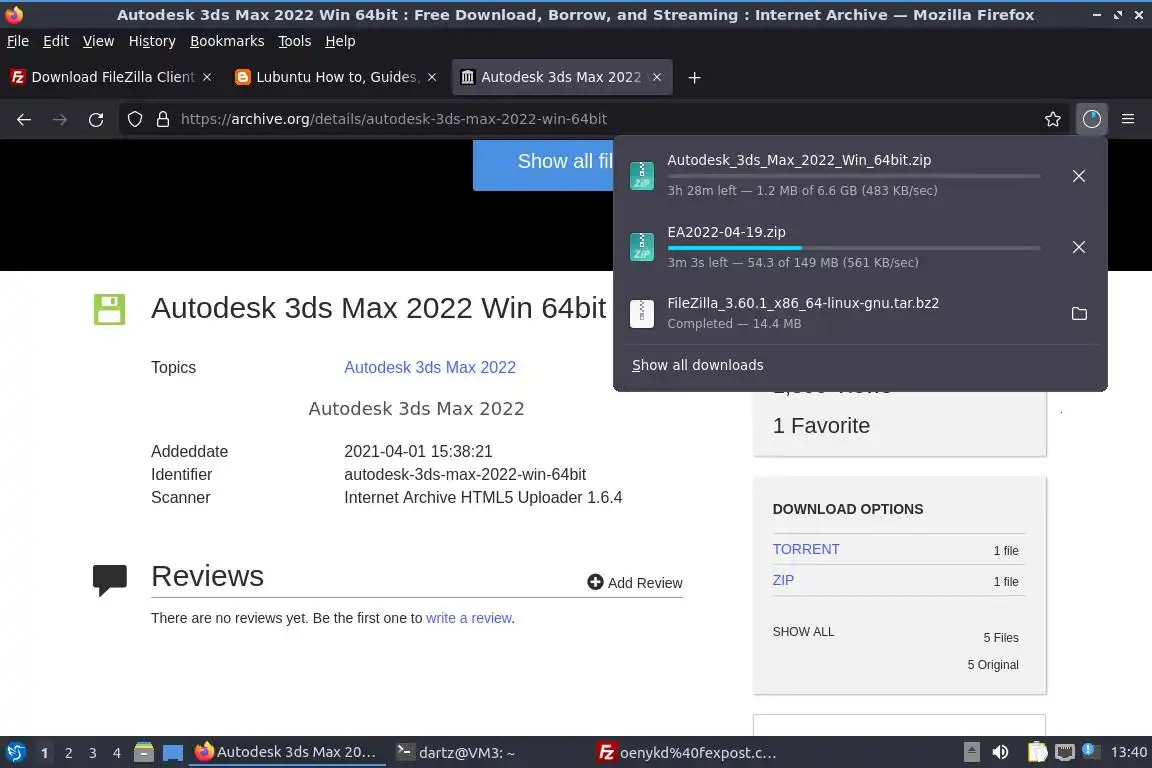Switch to virtual desktop 2
Image resolution: width=1152 pixels, height=768 pixels.
coord(68,753)
